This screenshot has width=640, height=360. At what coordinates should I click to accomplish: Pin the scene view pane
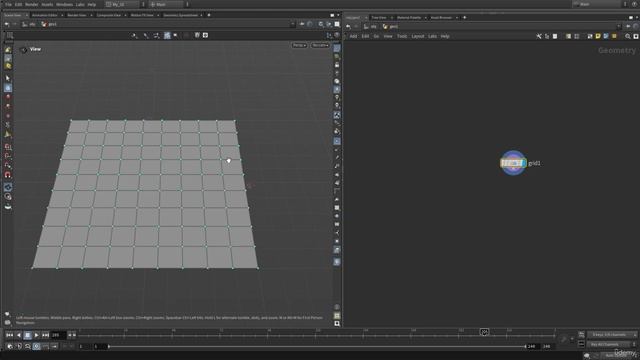[x=302, y=24]
